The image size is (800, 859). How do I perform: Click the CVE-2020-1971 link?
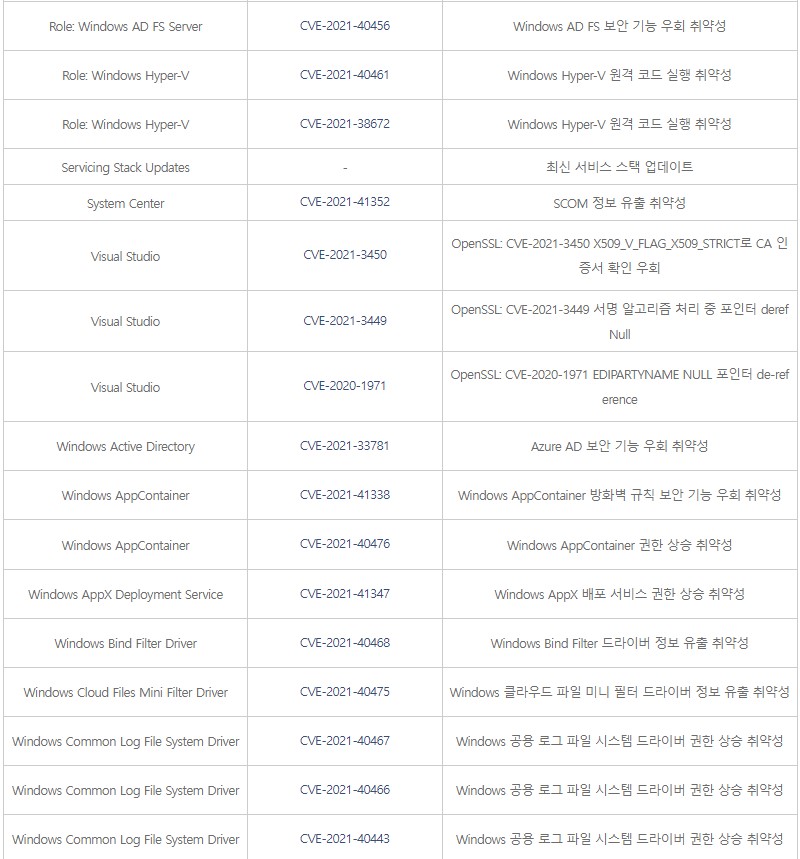pyautogui.click(x=344, y=385)
